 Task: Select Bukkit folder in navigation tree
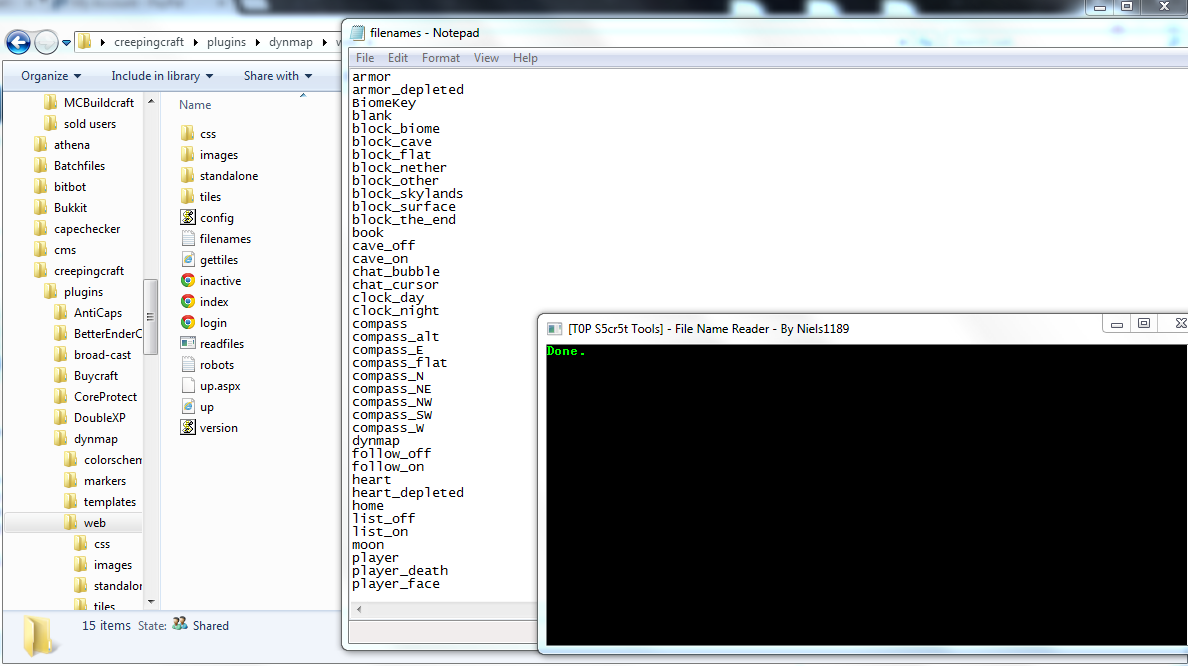[60, 208]
